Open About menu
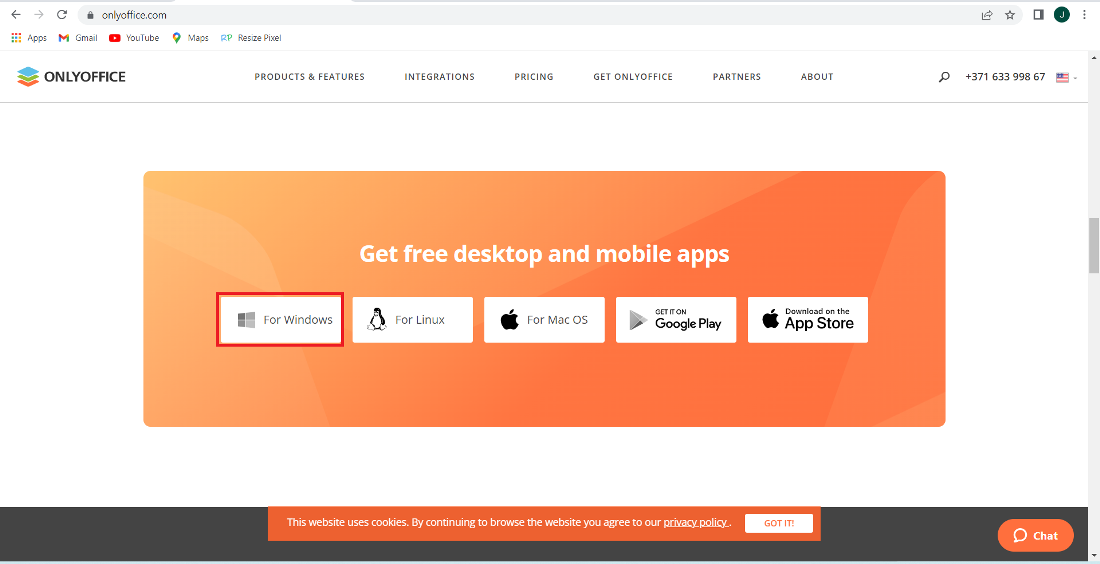 pos(817,77)
